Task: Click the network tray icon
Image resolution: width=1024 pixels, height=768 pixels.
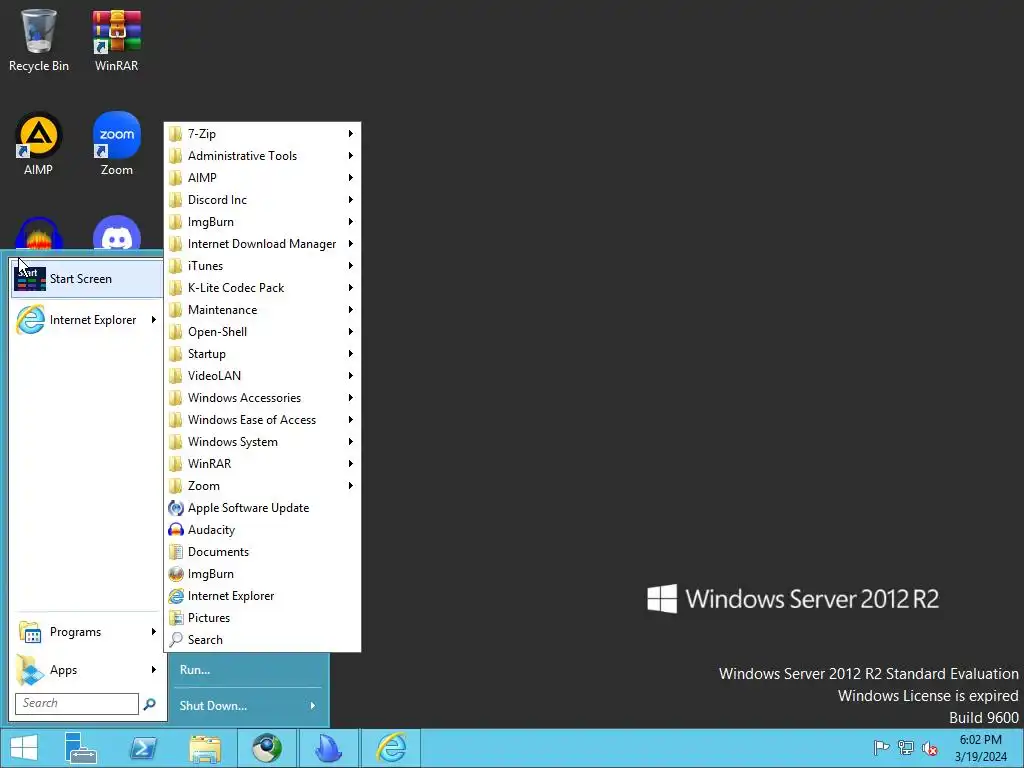Action: [x=905, y=748]
